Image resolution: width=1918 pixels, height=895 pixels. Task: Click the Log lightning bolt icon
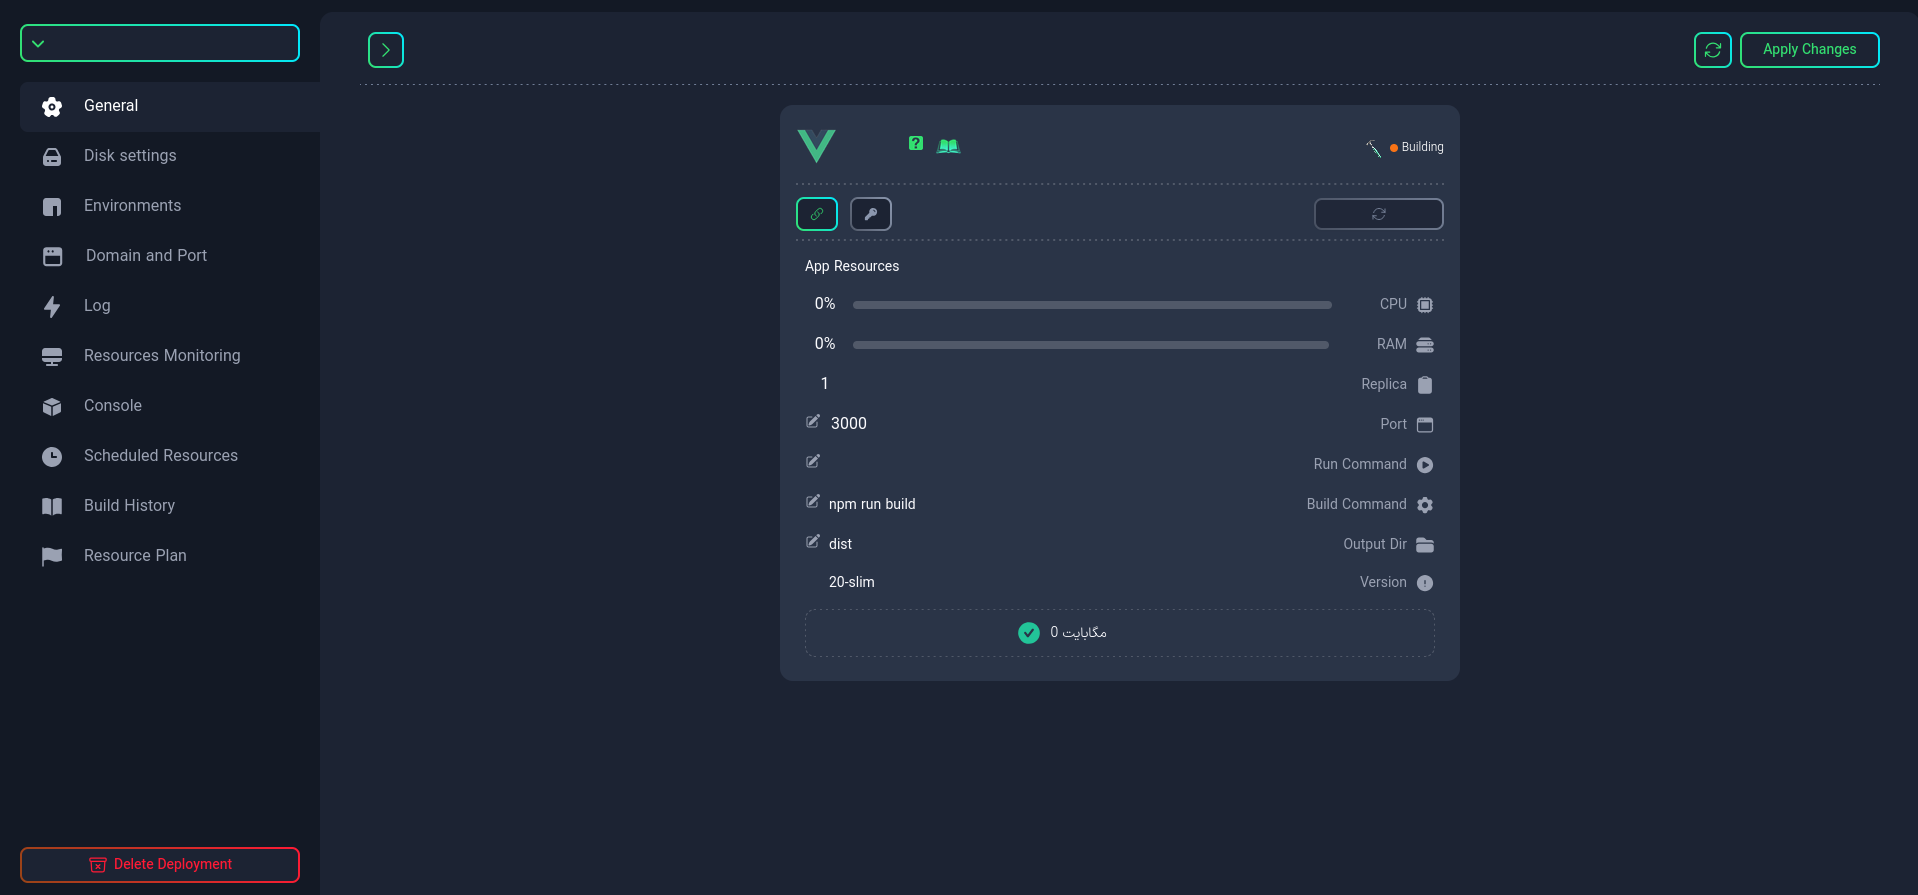pyautogui.click(x=52, y=307)
